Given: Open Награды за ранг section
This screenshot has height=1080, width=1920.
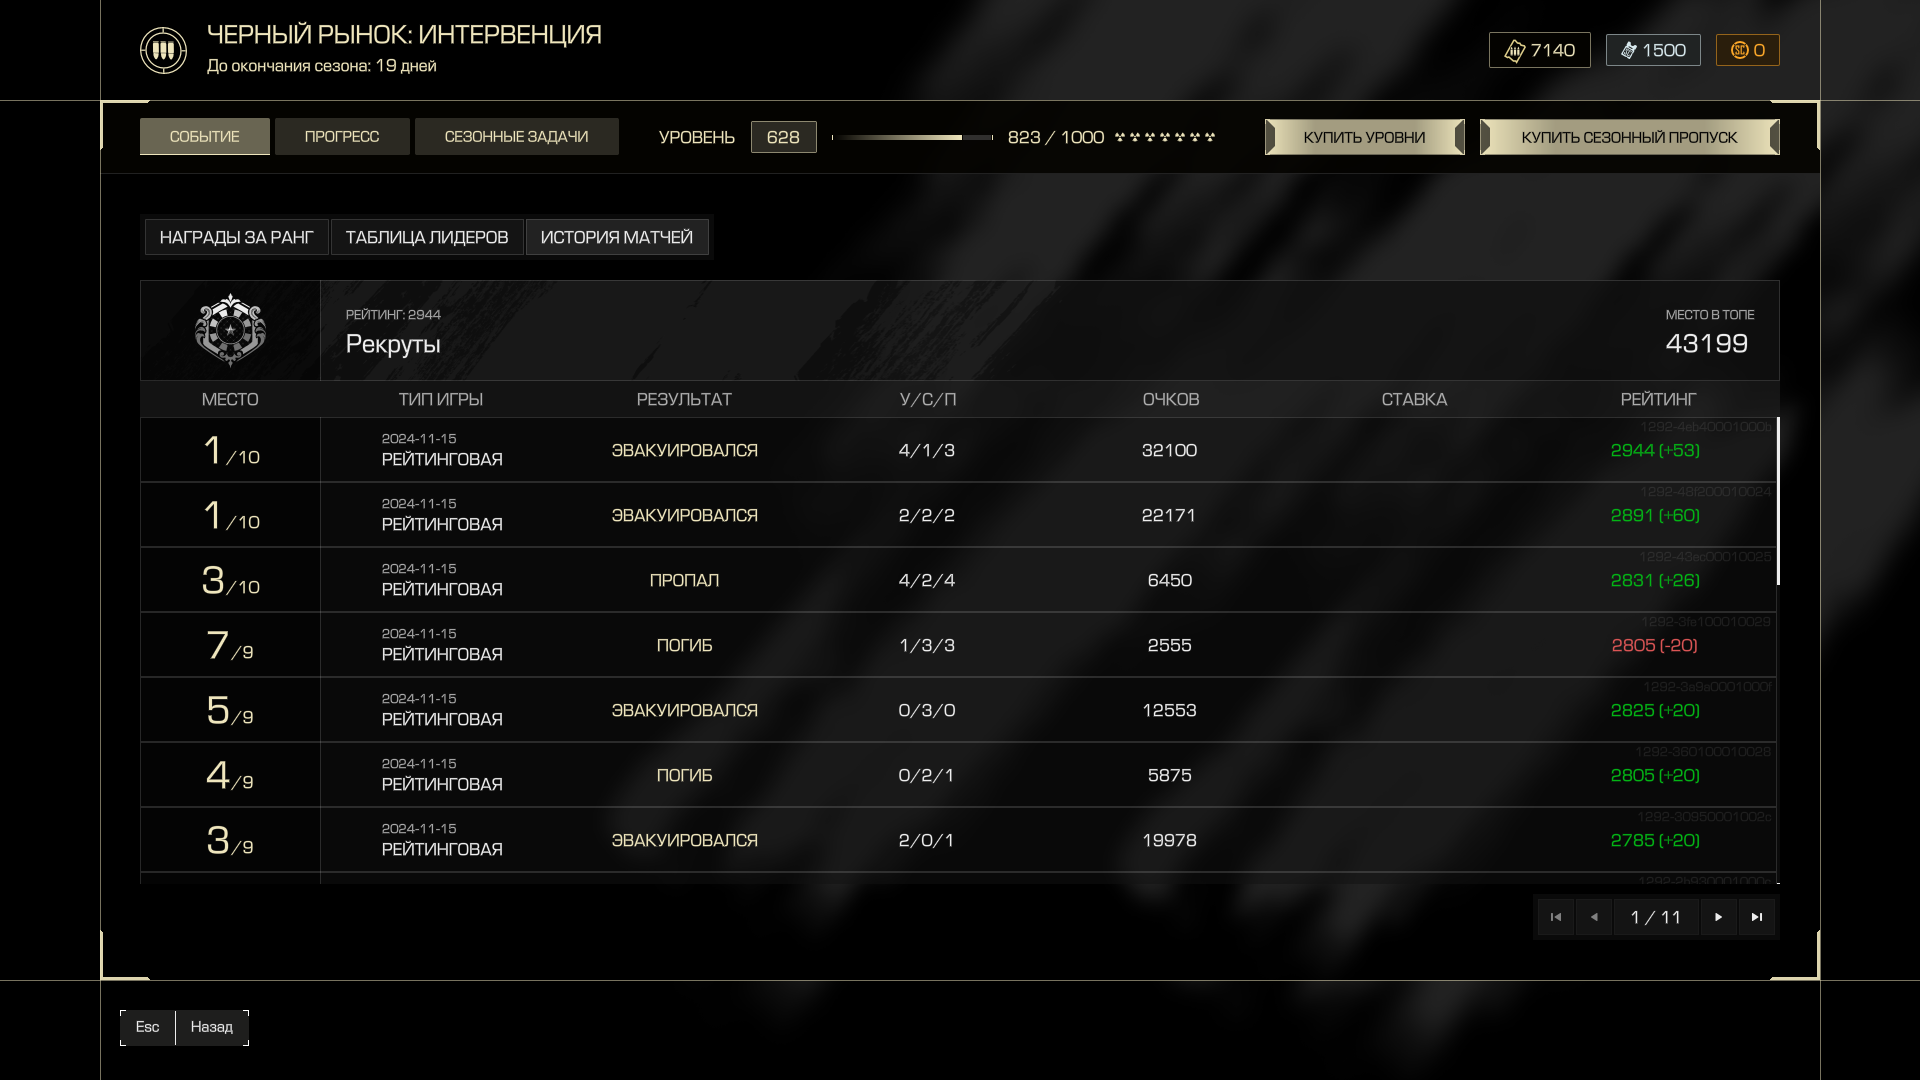Looking at the screenshot, I should 236,237.
